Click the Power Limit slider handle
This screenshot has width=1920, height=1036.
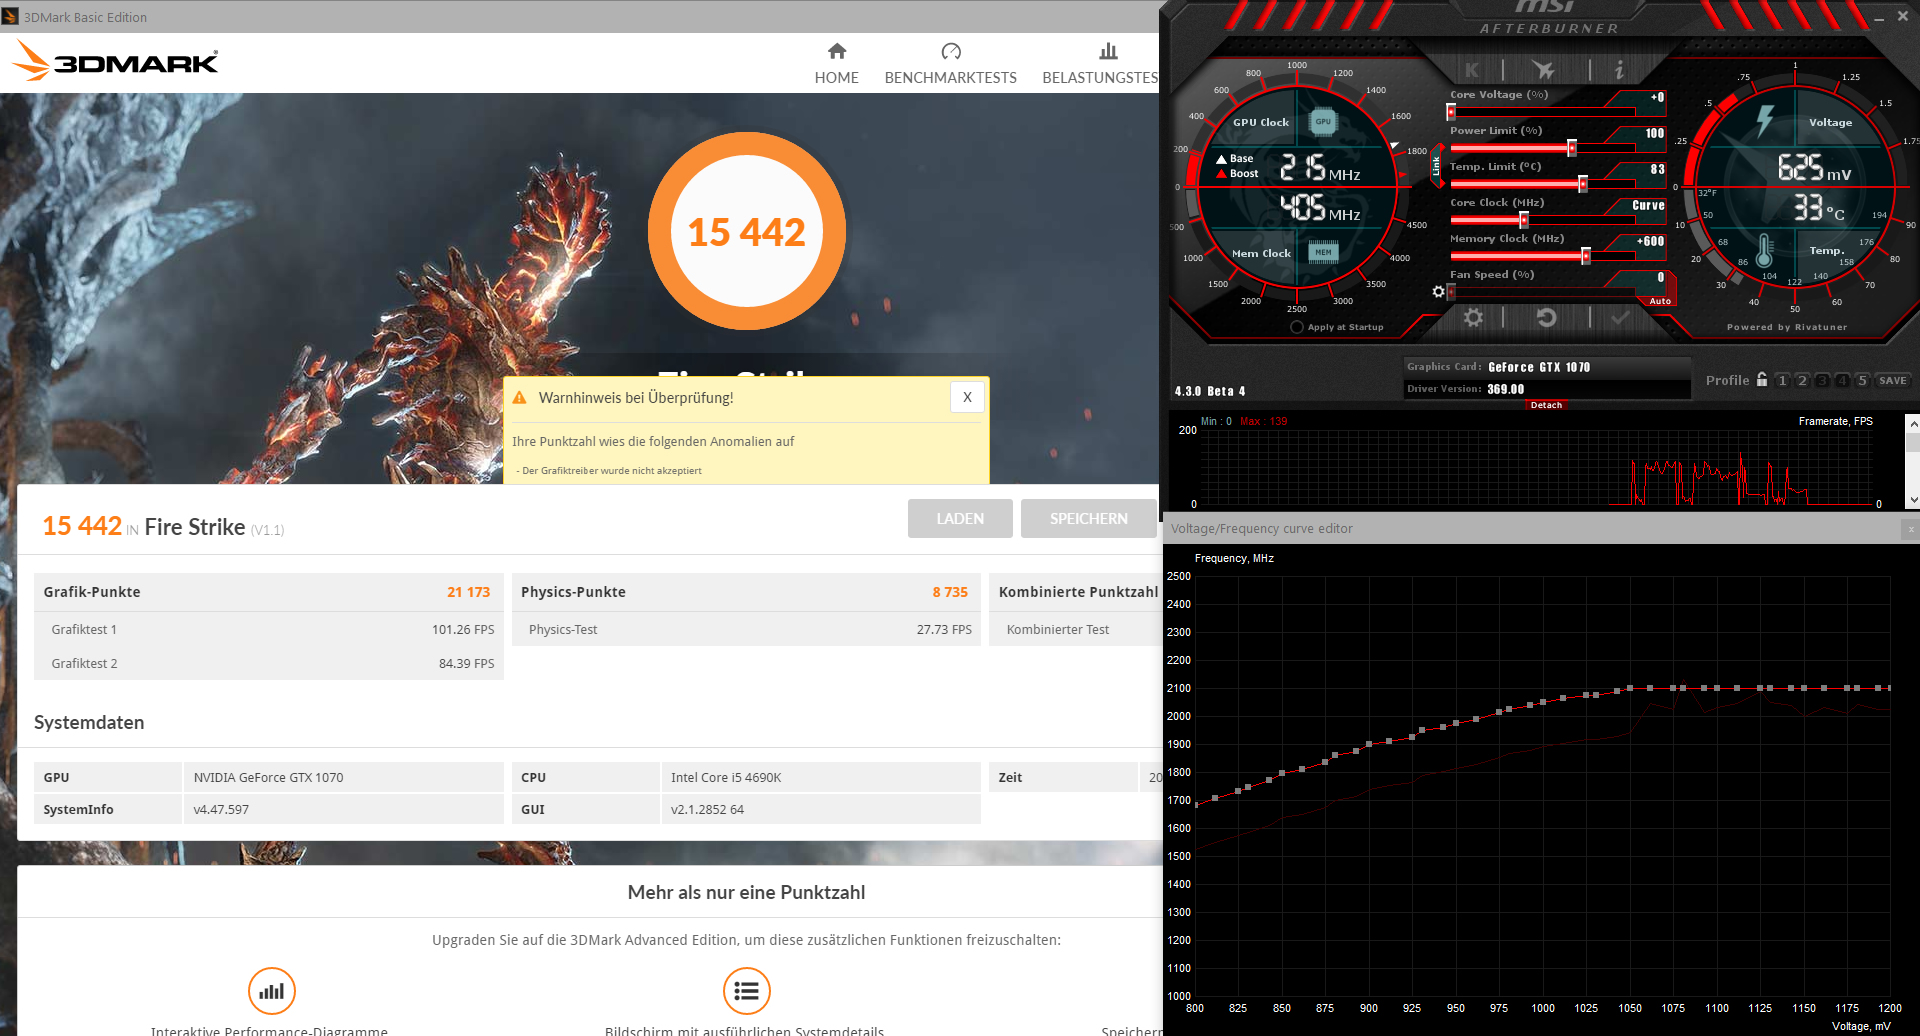coord(1572,148)
